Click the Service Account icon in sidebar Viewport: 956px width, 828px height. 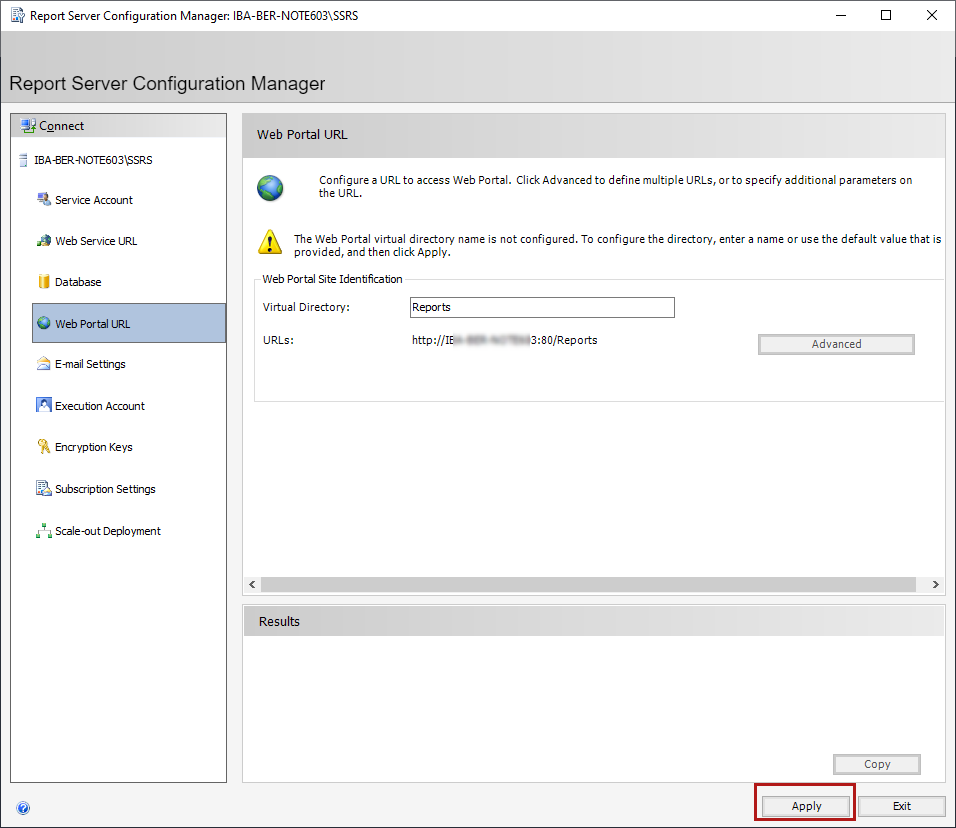pos(44,200)
